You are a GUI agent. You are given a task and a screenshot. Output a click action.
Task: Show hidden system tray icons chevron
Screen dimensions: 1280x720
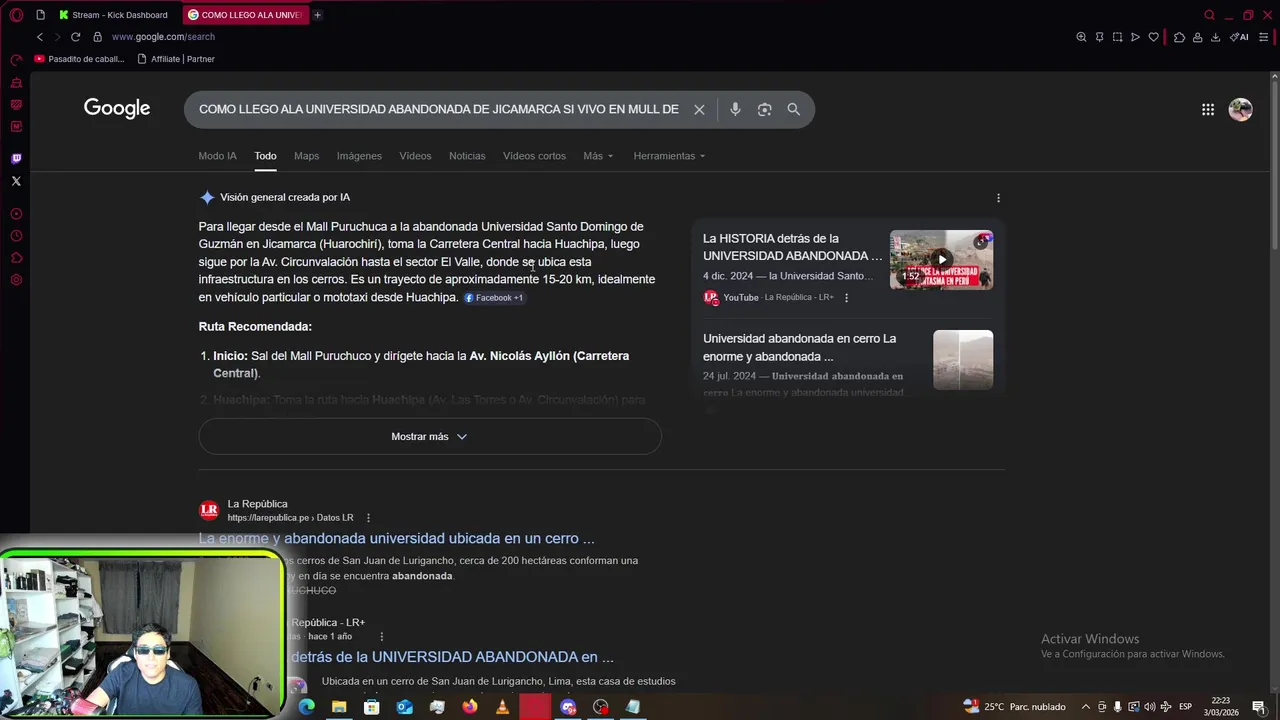click(x=1086, y=707)
